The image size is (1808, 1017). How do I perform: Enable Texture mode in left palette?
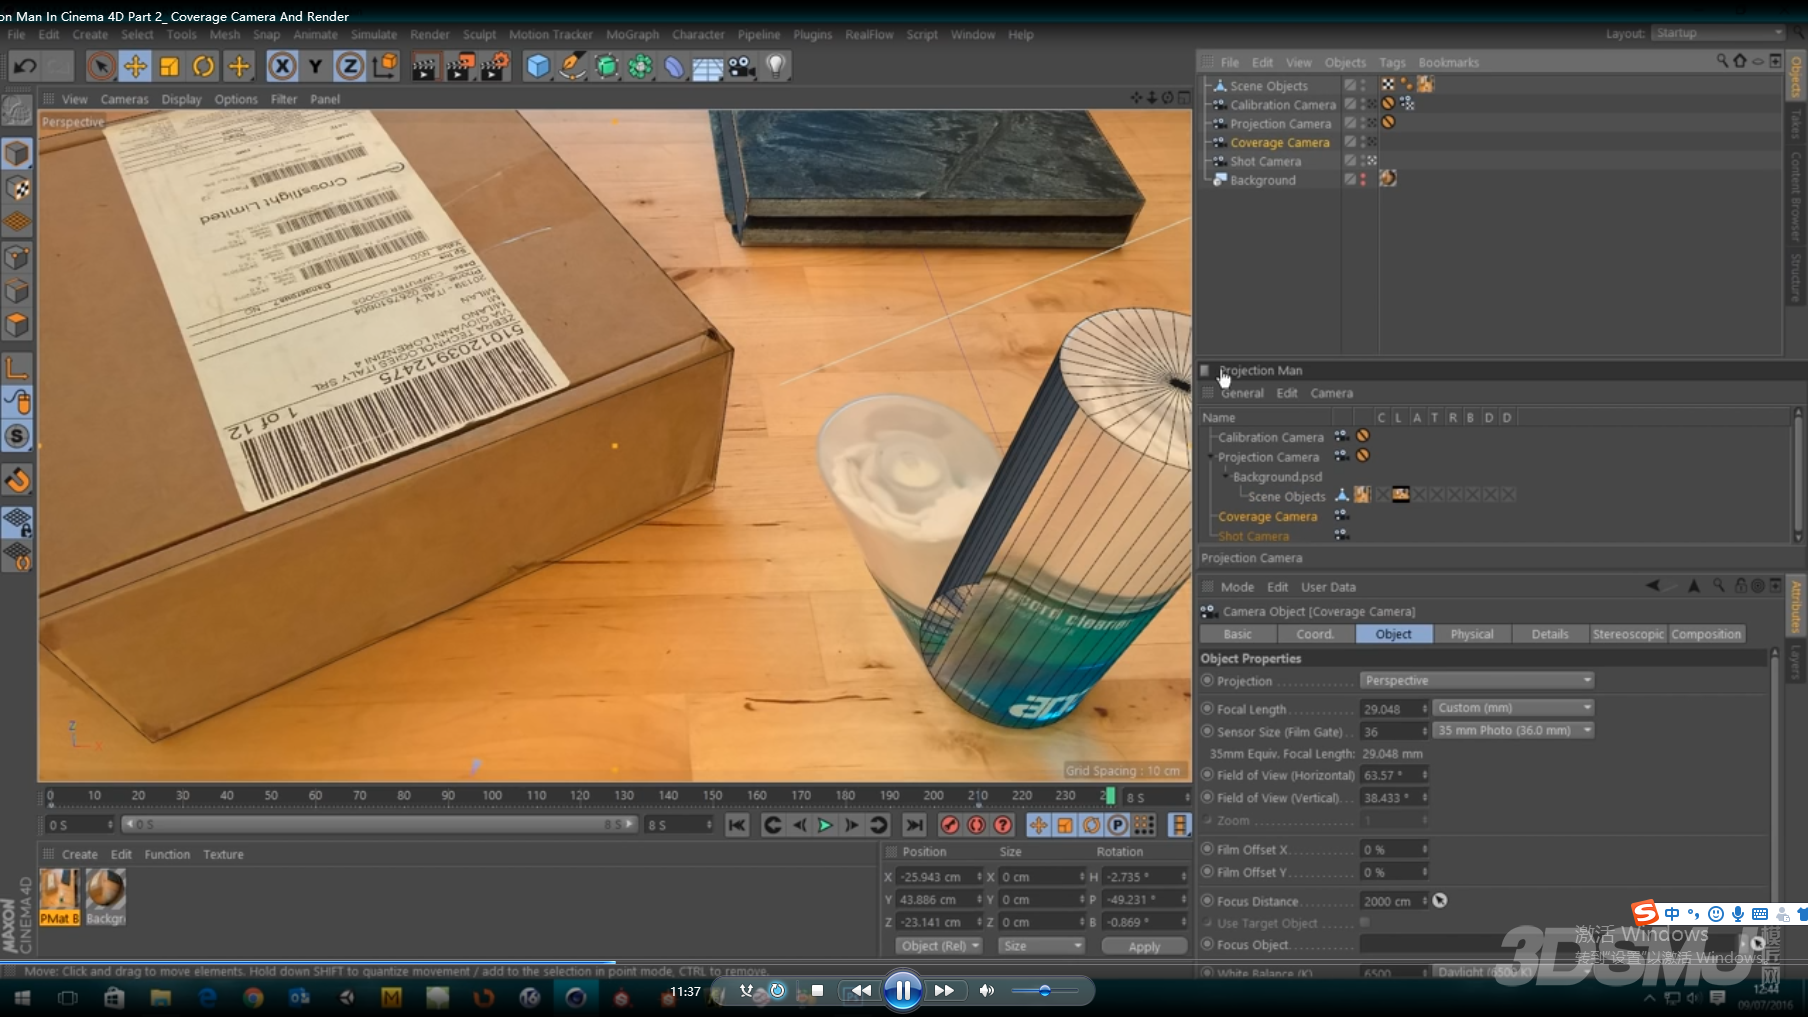17,189
